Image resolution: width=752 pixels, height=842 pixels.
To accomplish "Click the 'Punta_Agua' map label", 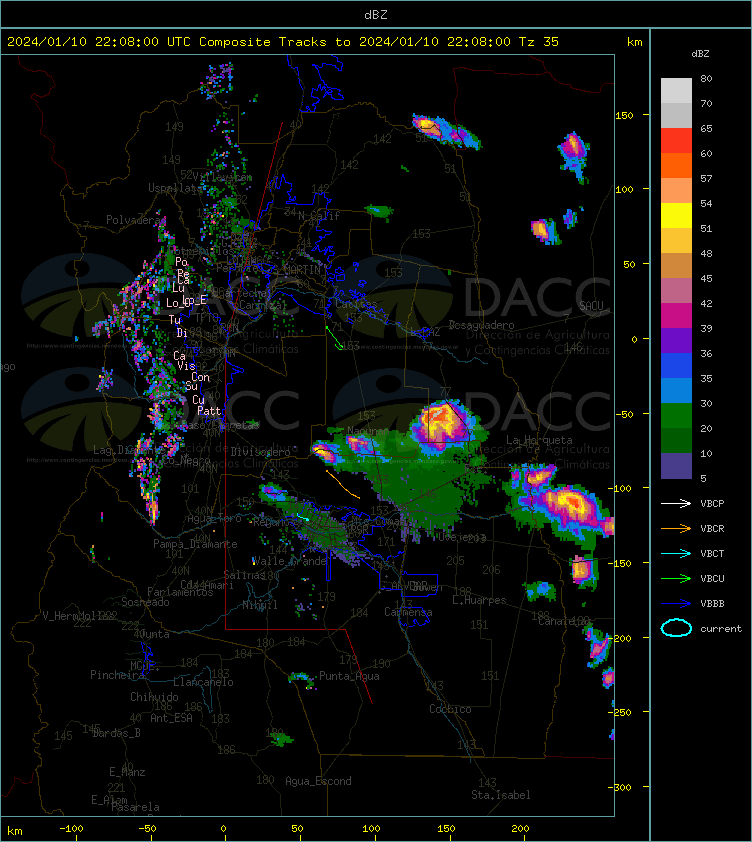I will (x=349, y=676).
